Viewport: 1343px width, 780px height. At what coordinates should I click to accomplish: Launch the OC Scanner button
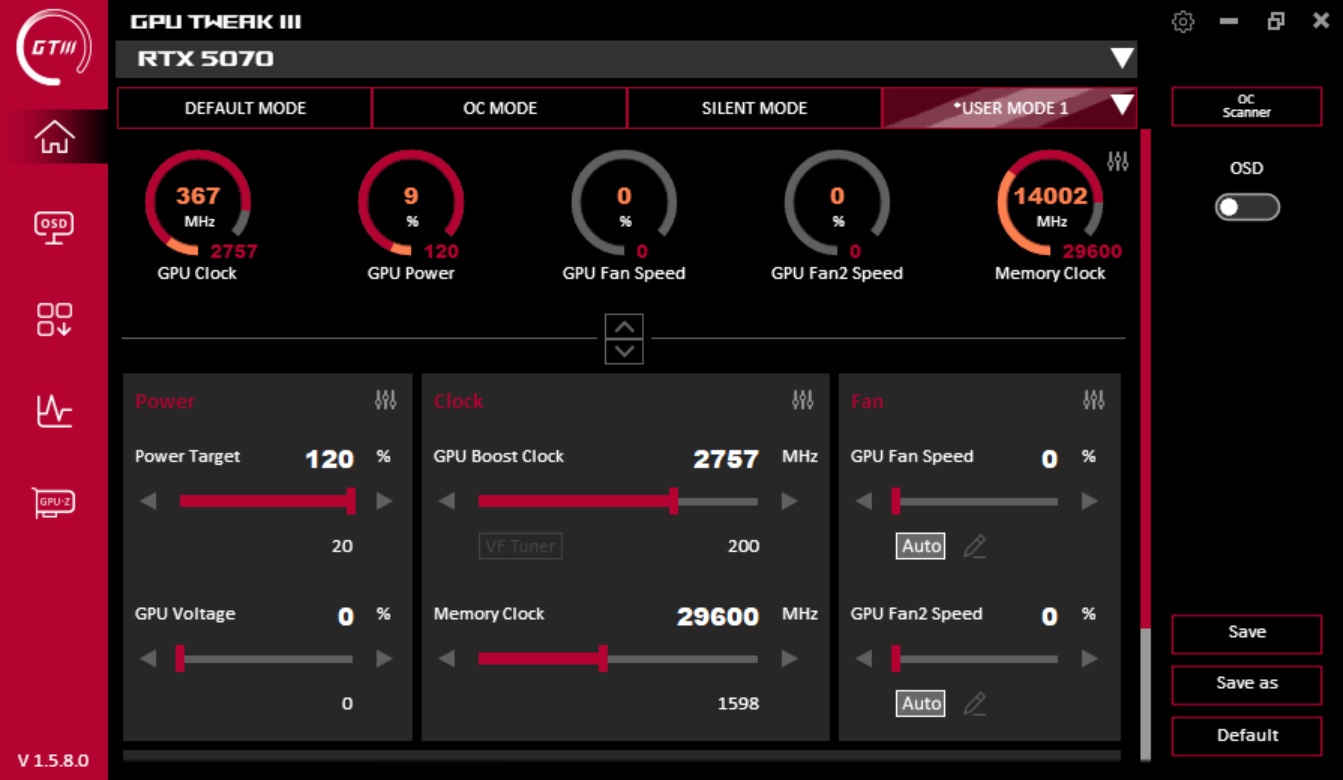click(x=1246, y=106)
